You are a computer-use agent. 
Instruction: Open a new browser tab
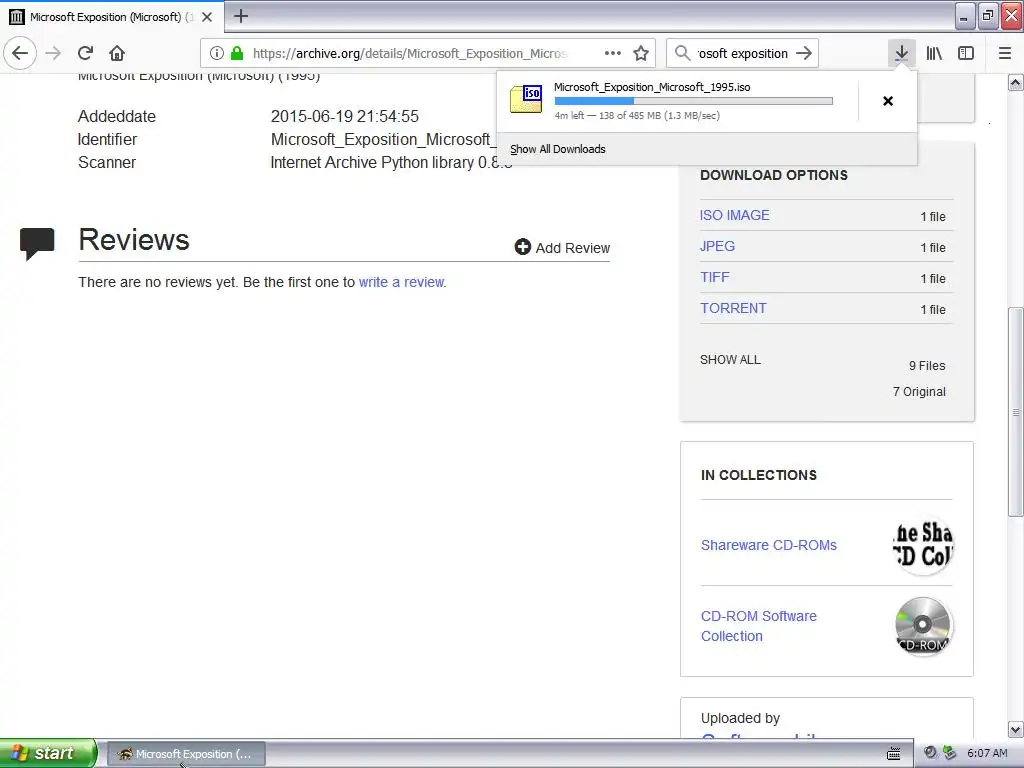coord(241,16)
